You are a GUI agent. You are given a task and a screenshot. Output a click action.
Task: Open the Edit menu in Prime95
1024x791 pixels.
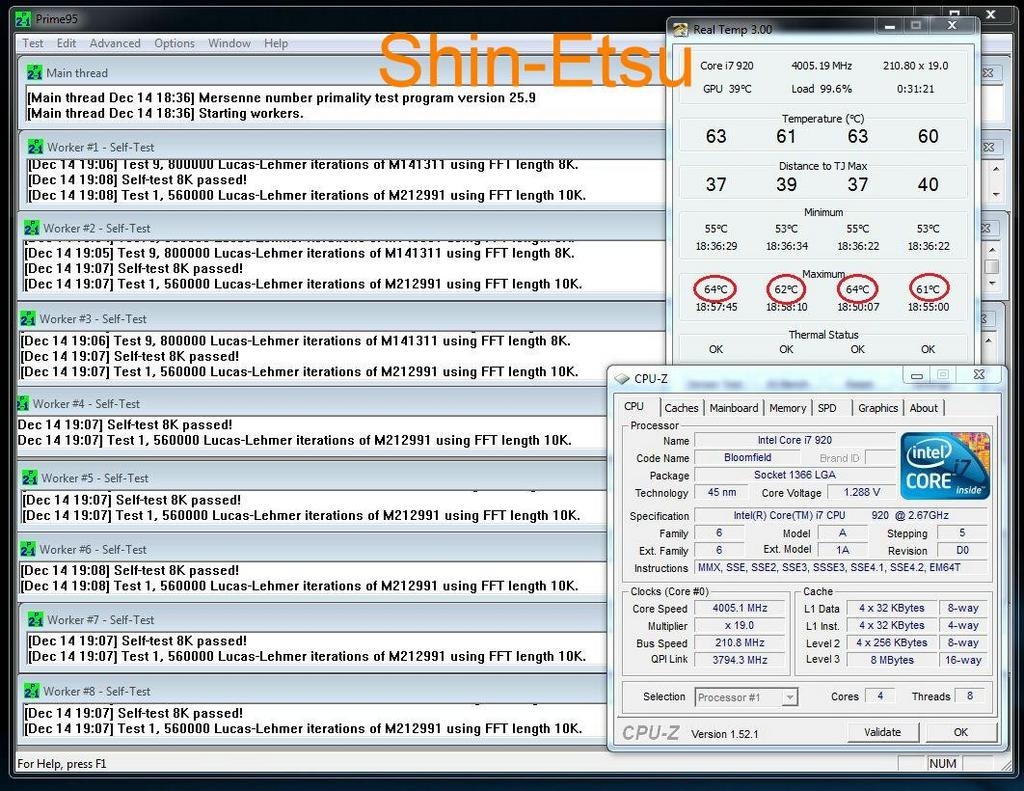pyautogui.click(x=66, y=43)
